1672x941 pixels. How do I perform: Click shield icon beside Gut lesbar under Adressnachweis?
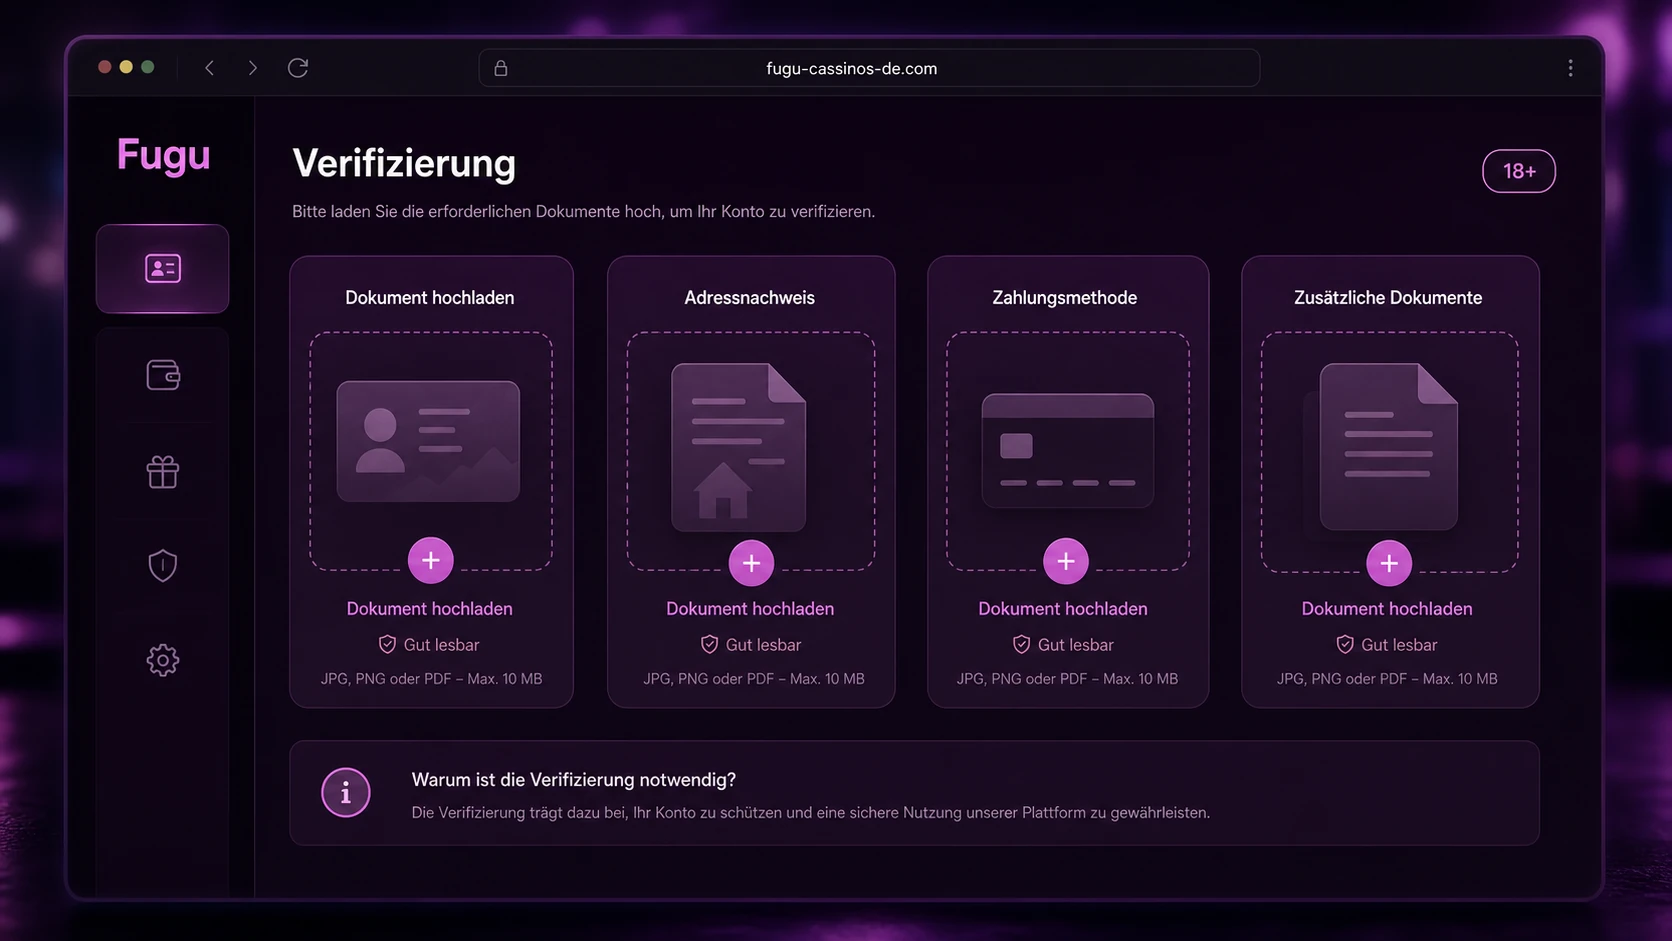(709, 644)
